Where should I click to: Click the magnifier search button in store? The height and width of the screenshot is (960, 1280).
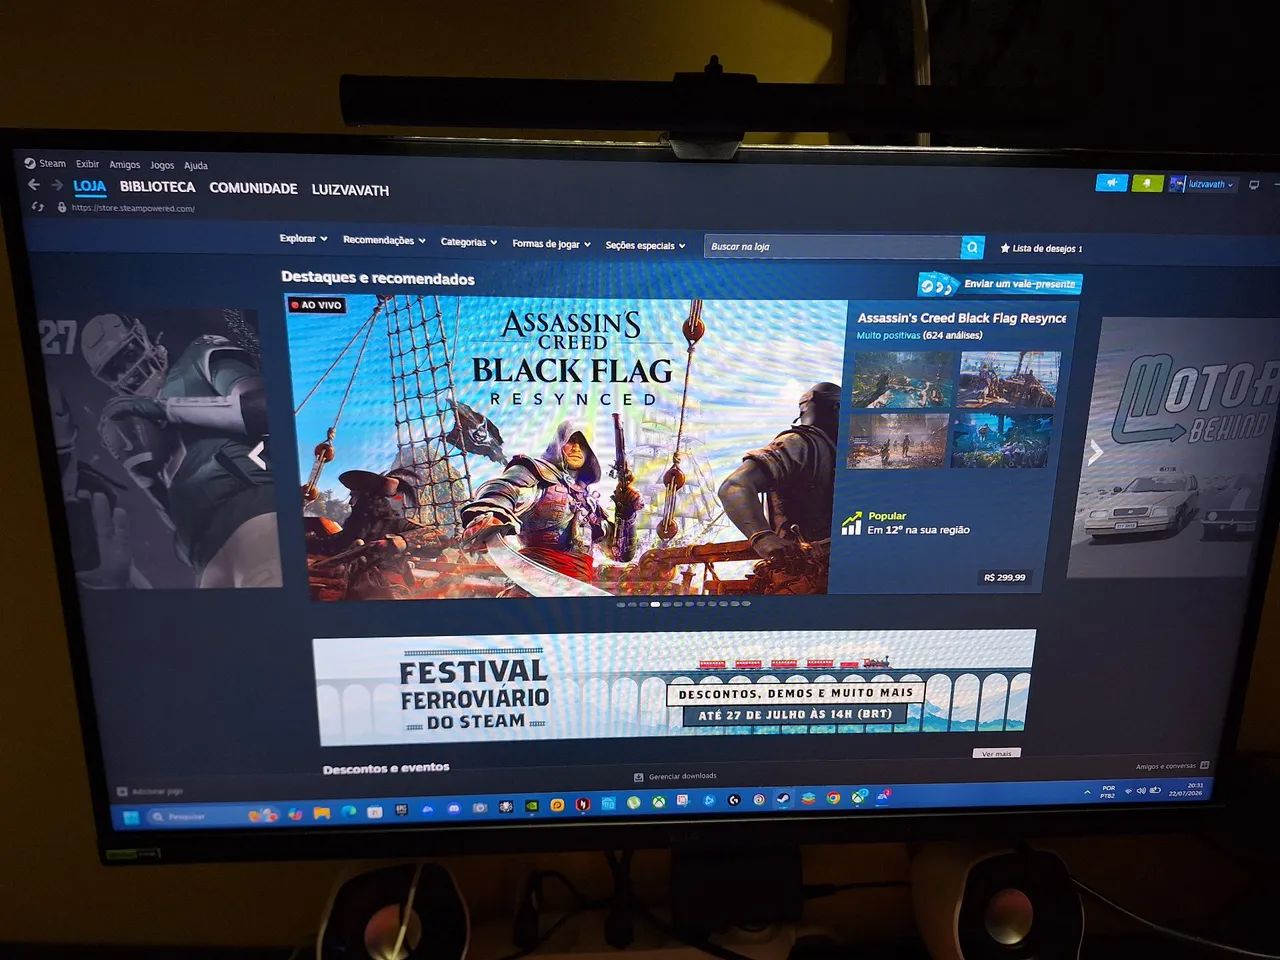pyautogui.click(x=972, y=247)
